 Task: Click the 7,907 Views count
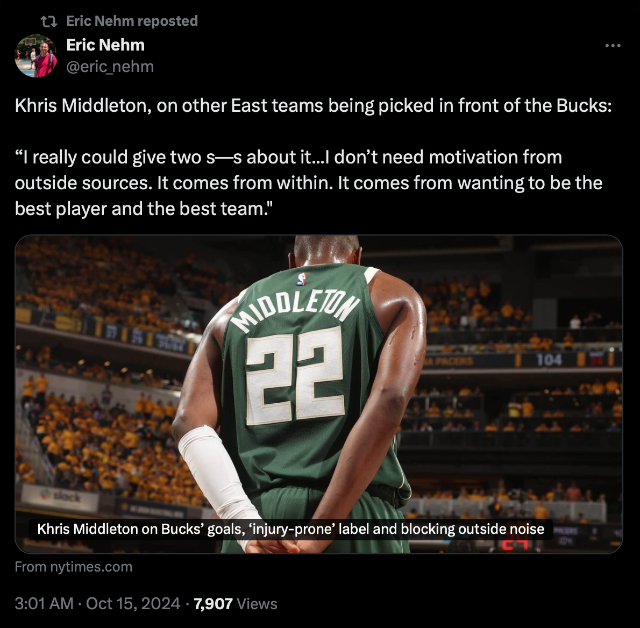coord(235,604)
